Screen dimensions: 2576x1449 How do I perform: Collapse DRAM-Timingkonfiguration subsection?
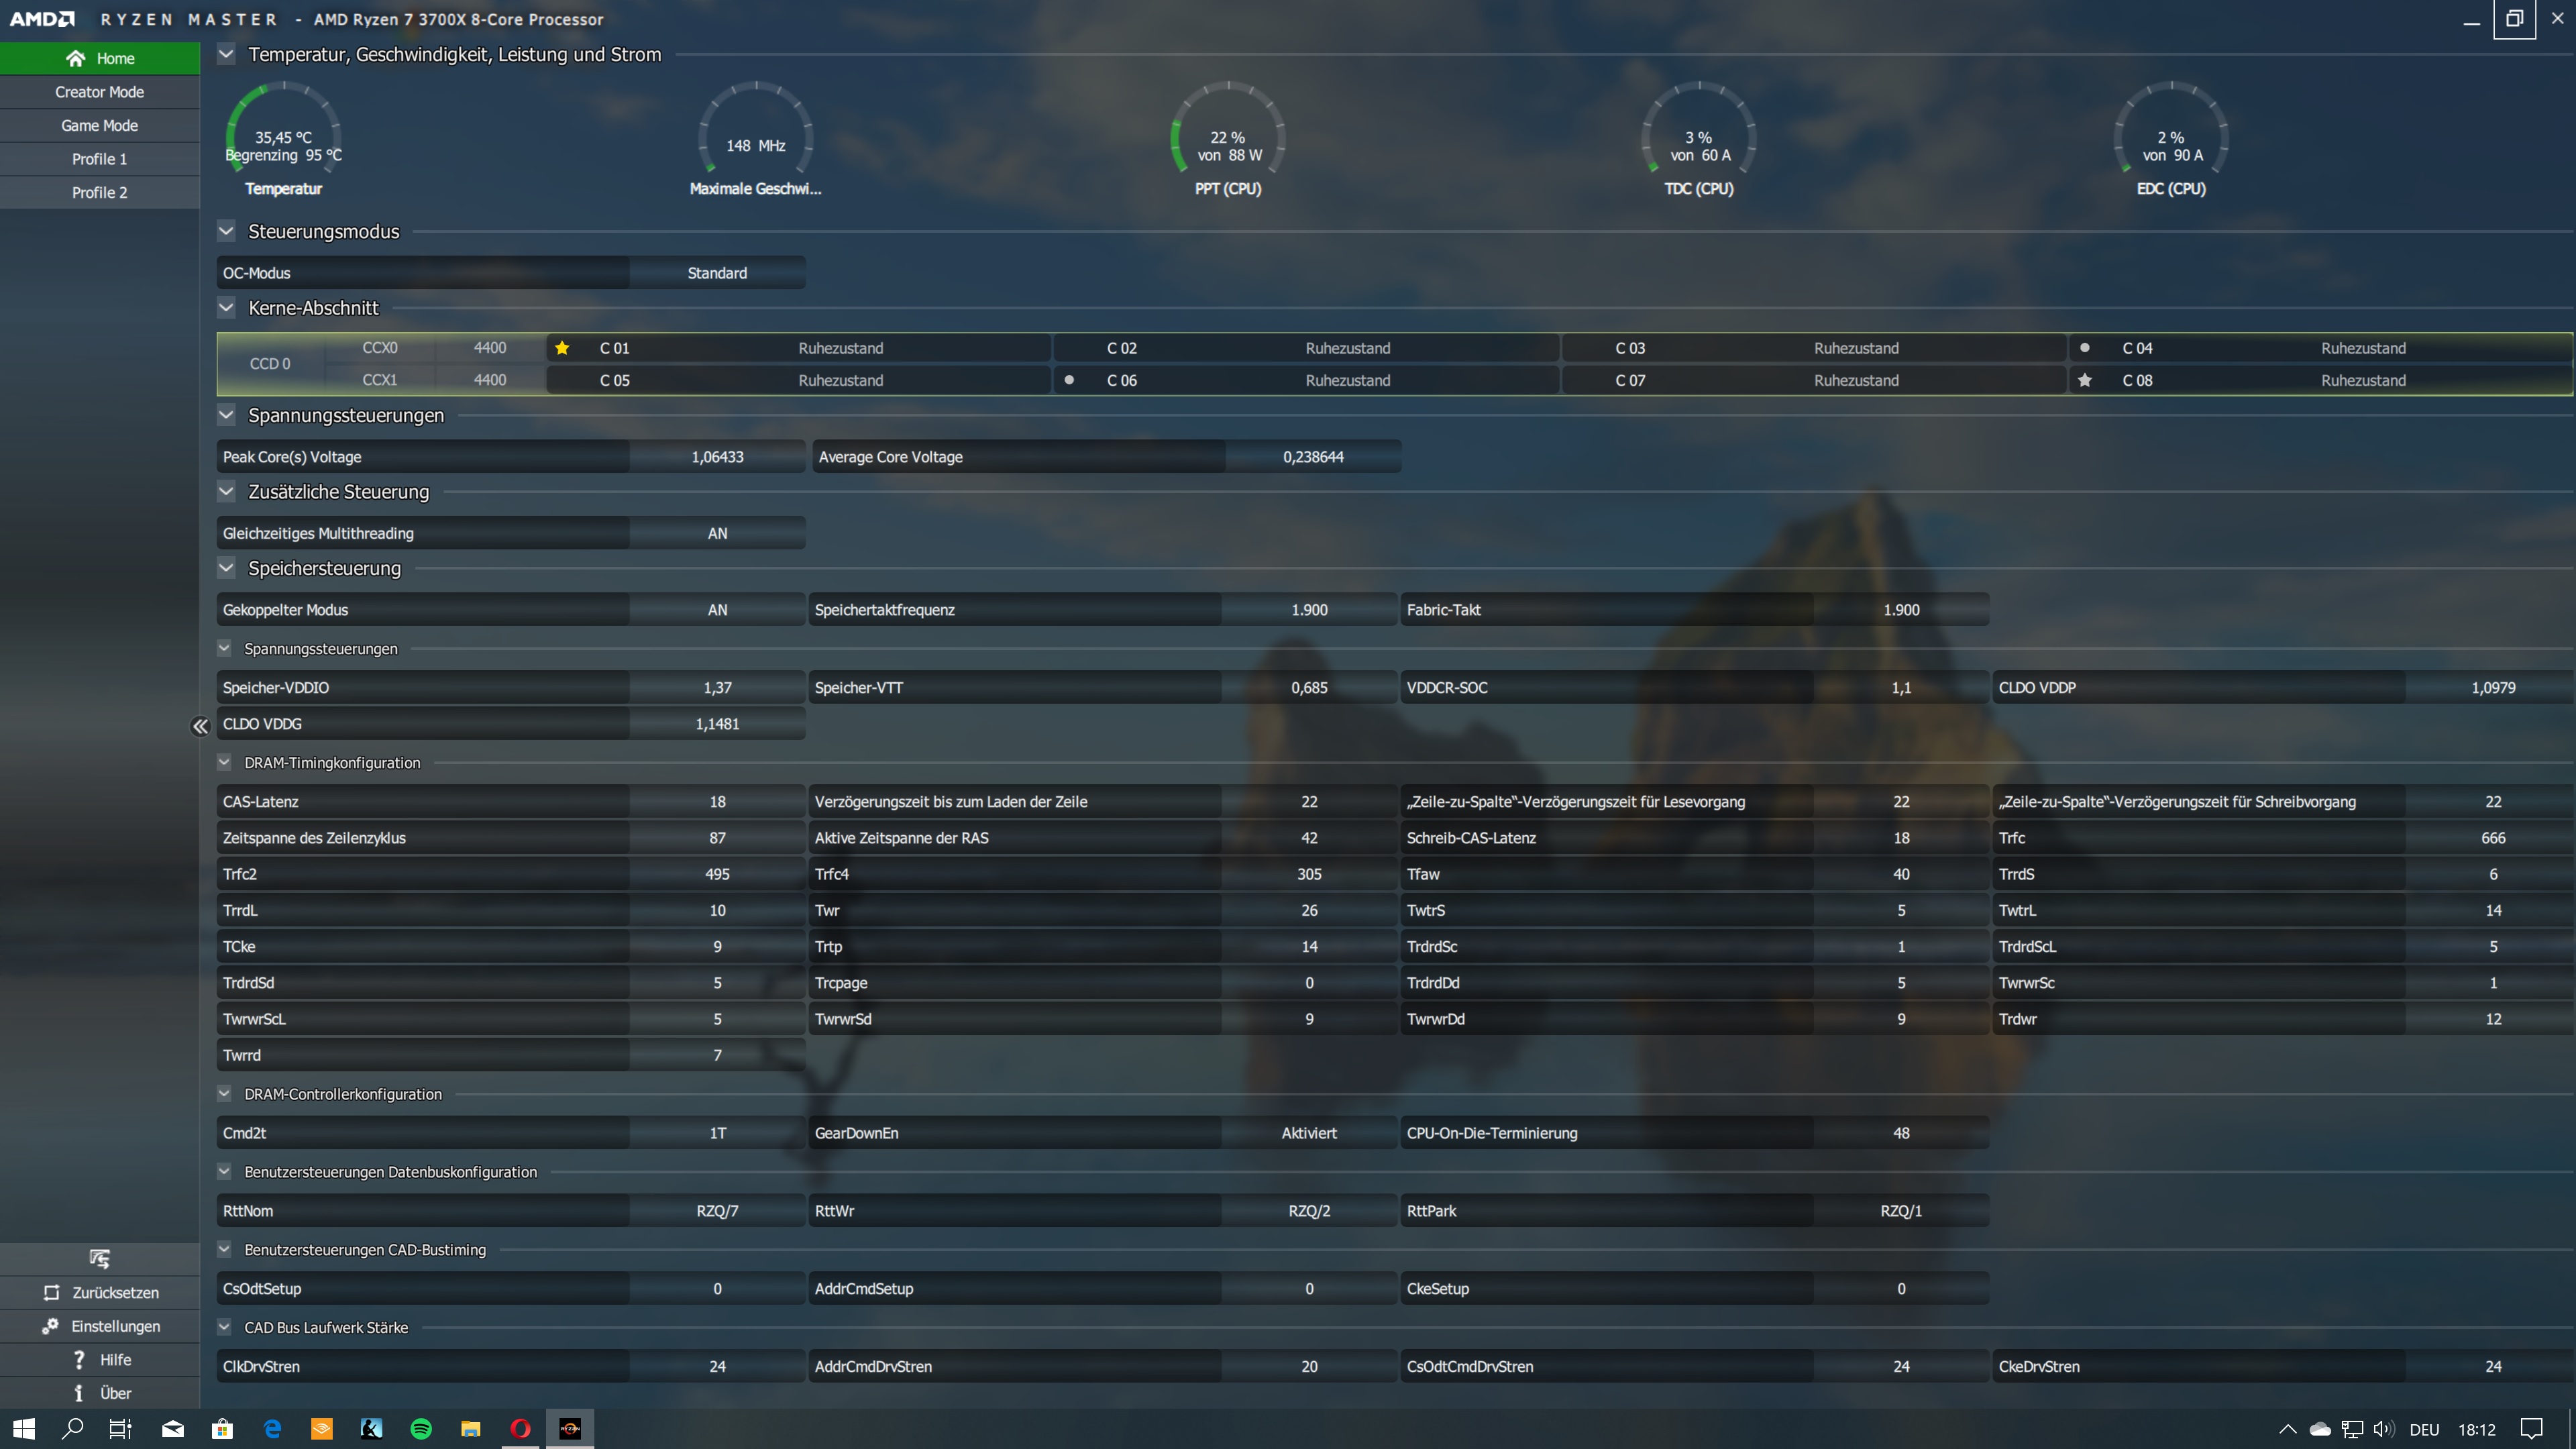225,762
